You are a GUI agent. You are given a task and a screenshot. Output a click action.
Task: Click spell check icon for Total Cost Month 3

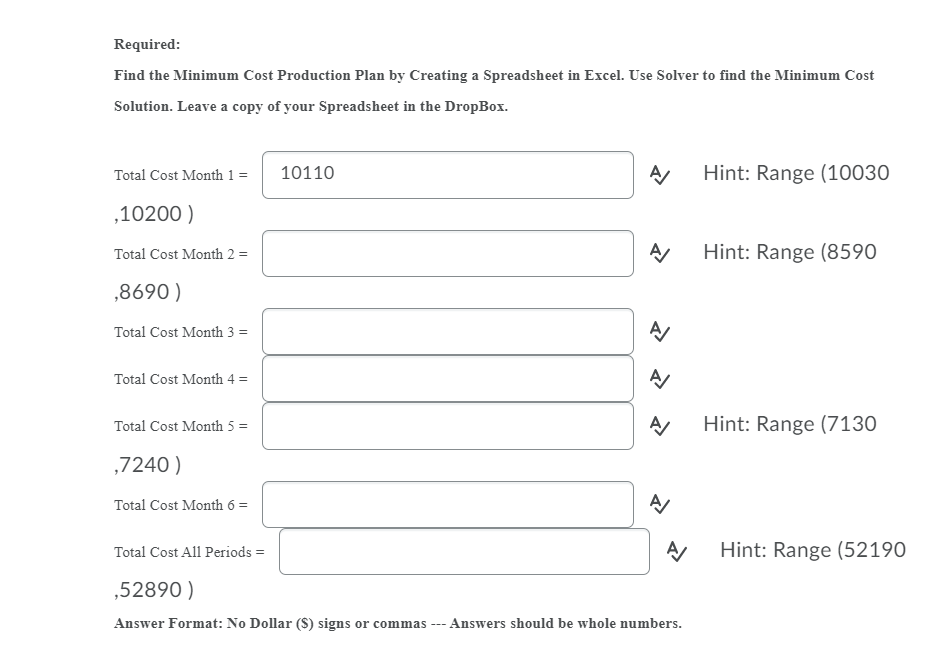coord(658,330)
